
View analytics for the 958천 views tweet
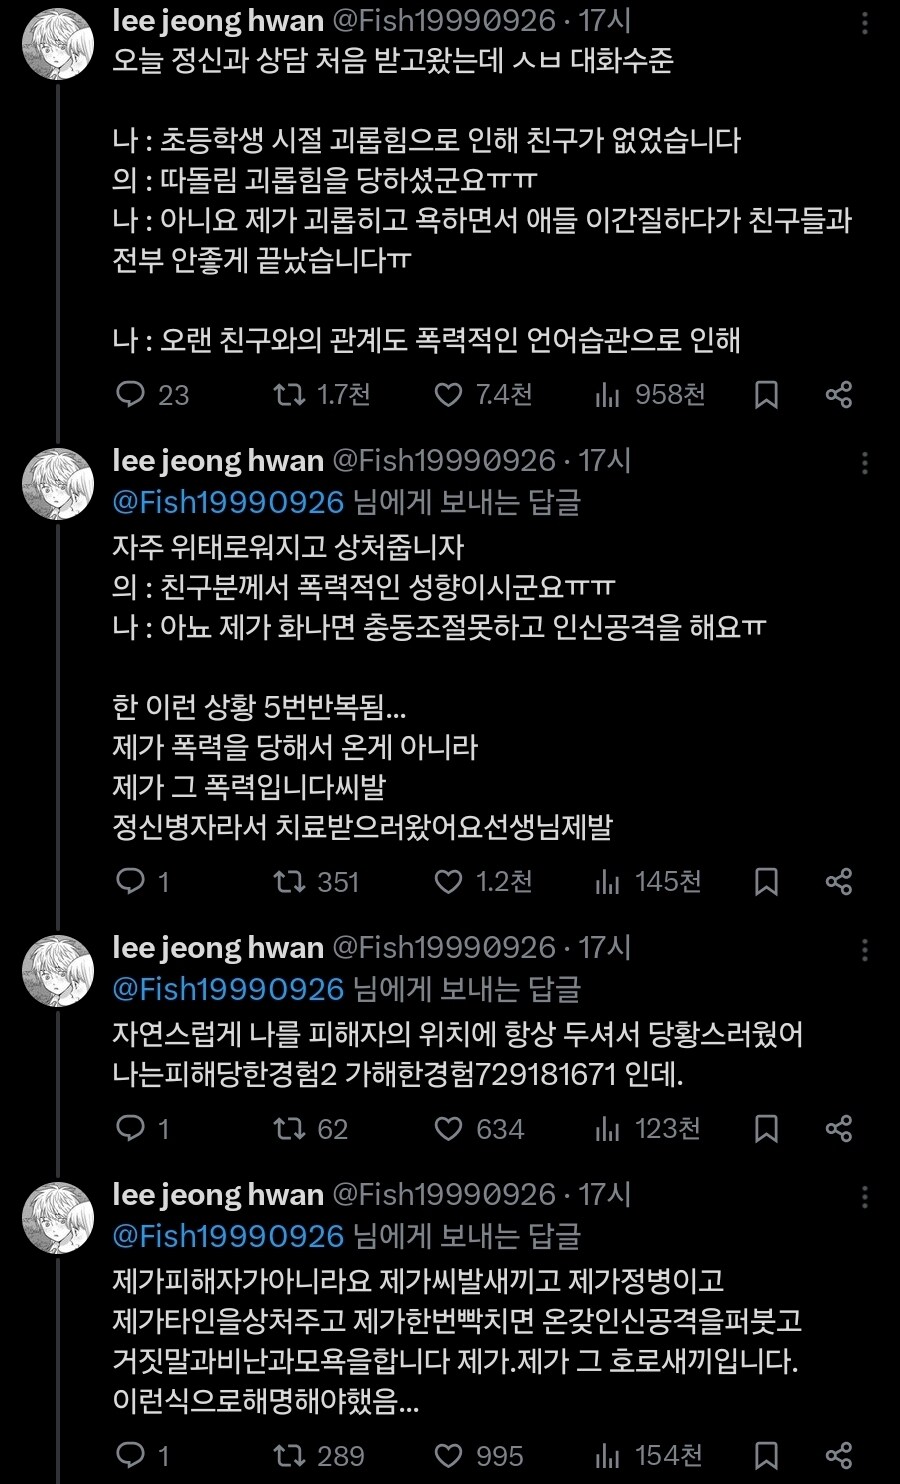(608, 394)
